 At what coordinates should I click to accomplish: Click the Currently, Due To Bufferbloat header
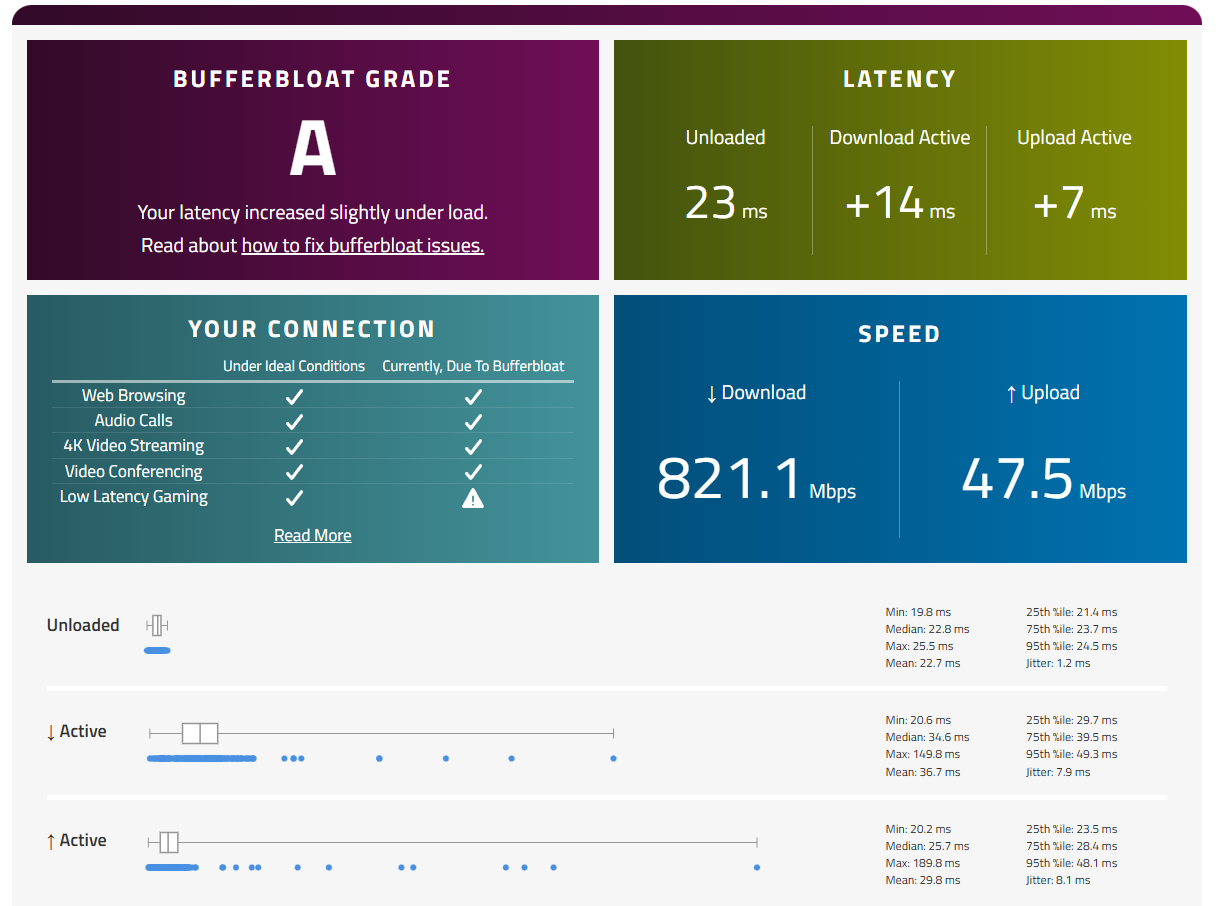(x=473, y=366)
